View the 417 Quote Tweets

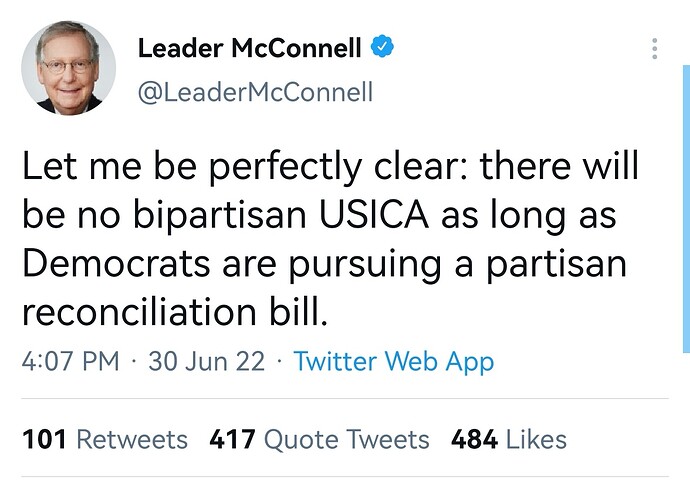tap(319, 440)
